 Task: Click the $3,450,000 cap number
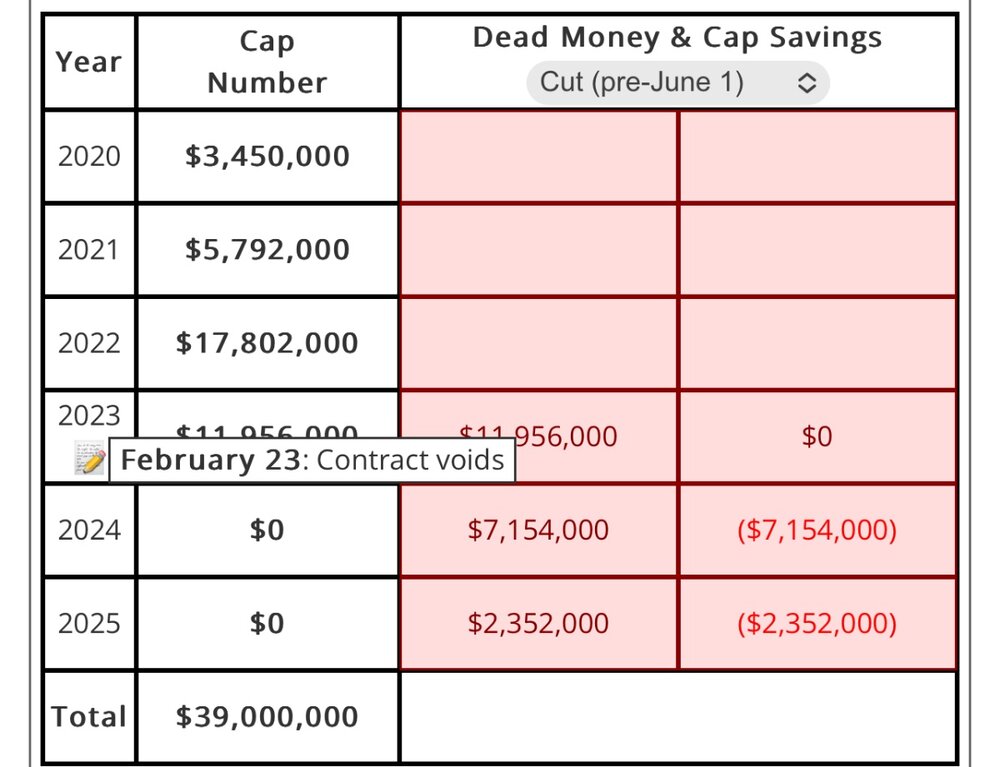[267, 156]
